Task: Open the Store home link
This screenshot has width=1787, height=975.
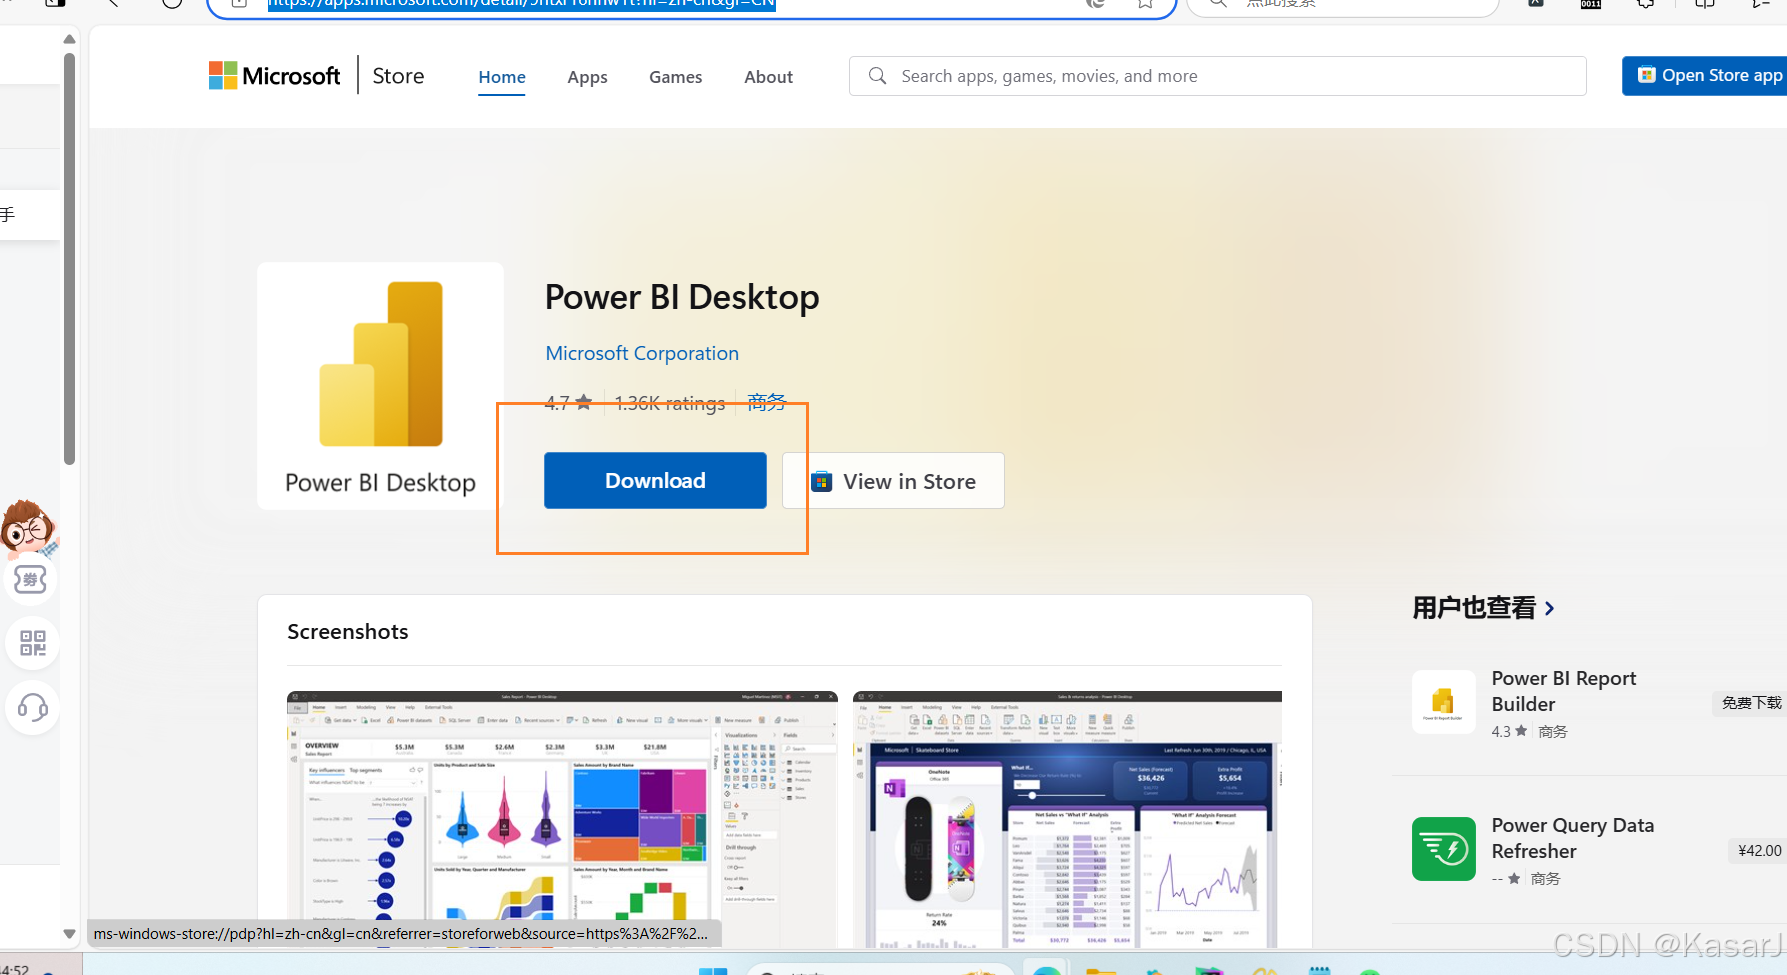Action: pos(398,76)
